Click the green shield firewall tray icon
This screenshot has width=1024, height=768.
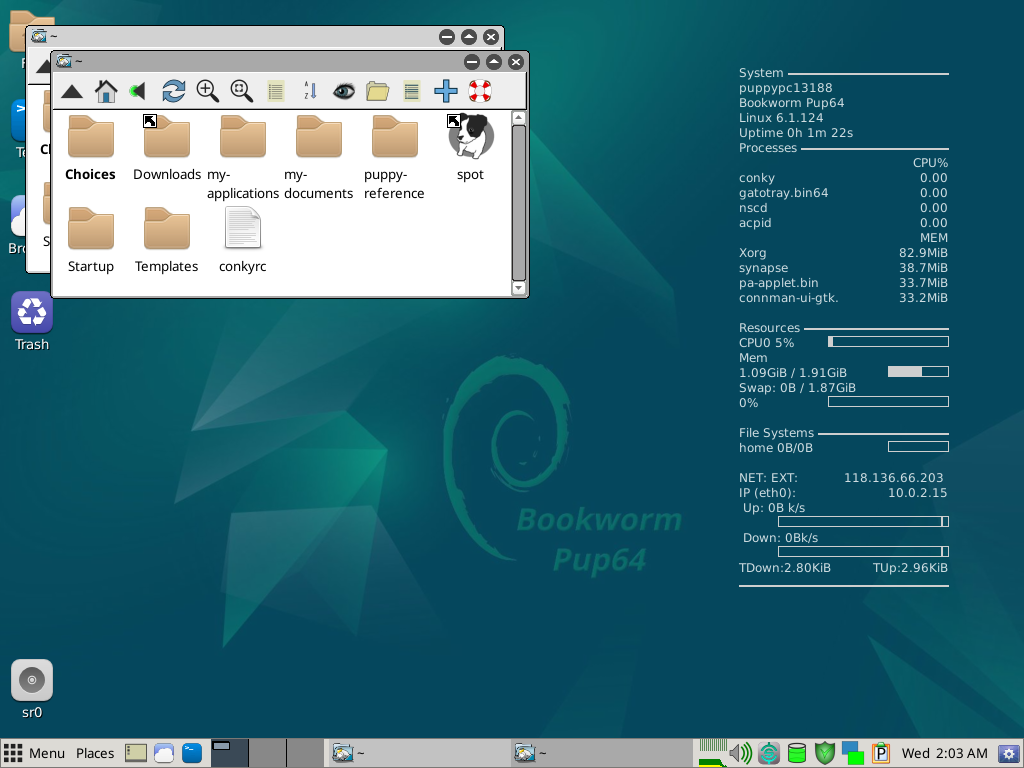coord(825,753)
